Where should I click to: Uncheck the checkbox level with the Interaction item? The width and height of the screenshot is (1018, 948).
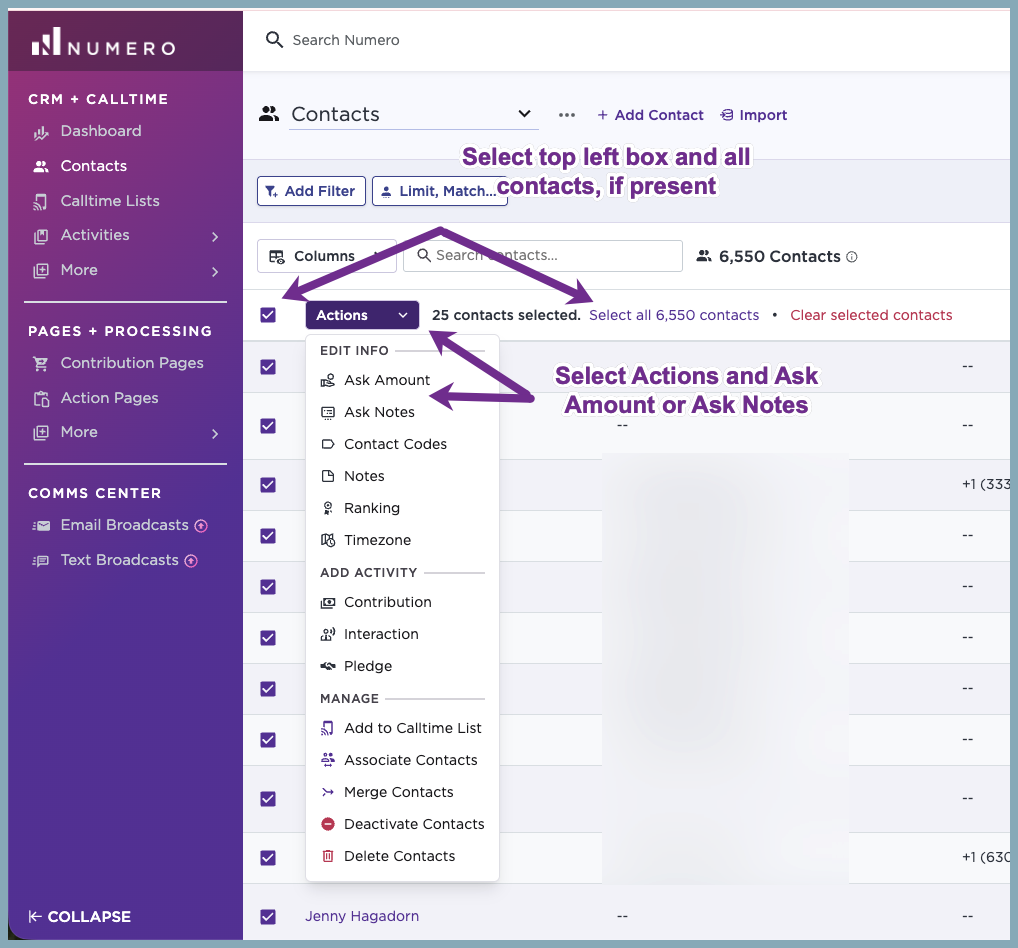pos(268,638)
